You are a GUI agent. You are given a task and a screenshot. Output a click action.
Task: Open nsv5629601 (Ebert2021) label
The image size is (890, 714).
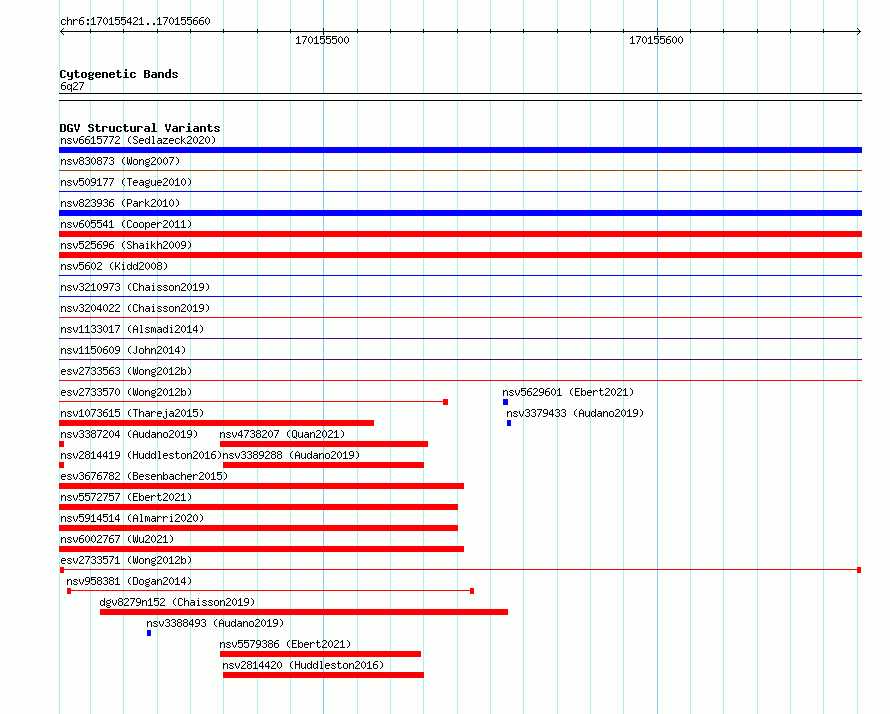tap(568, 392)
